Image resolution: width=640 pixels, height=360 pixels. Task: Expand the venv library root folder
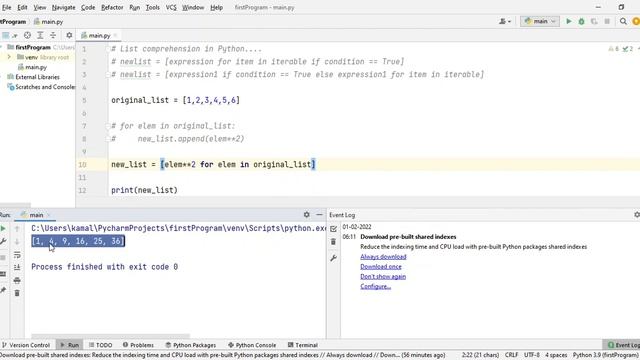coord(9,57)
